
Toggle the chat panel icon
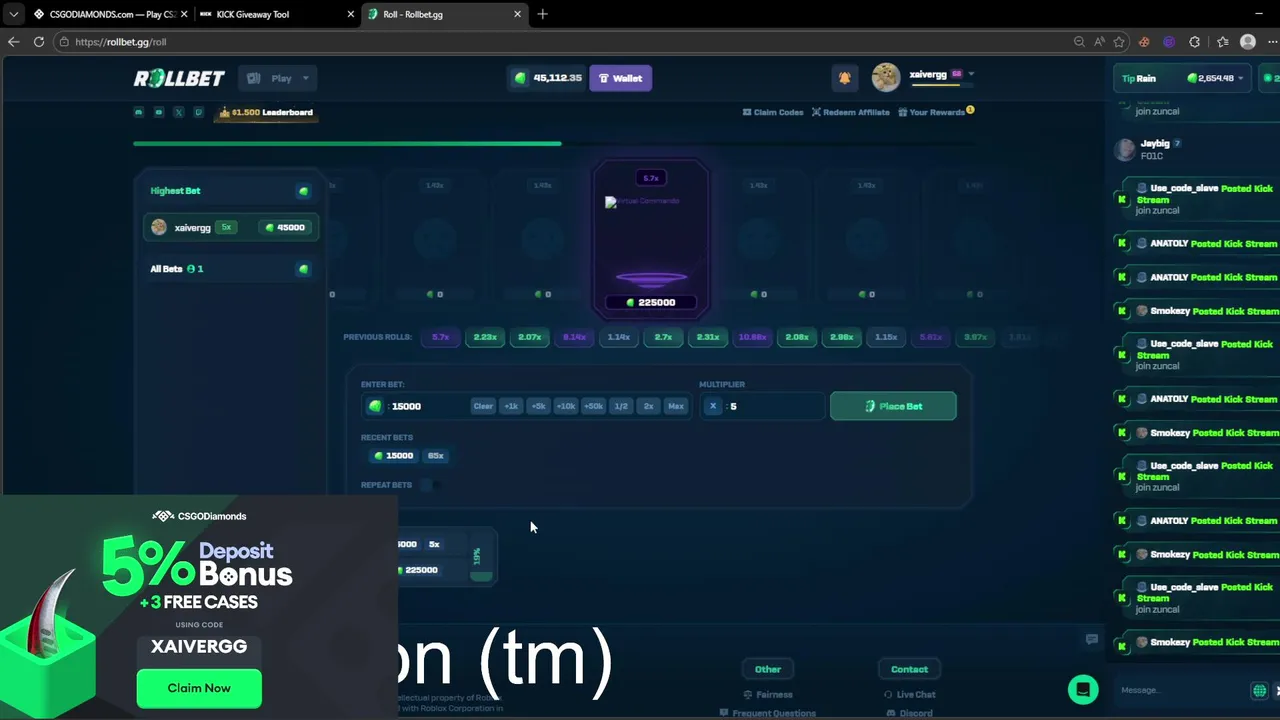[x=1092, y=639]
